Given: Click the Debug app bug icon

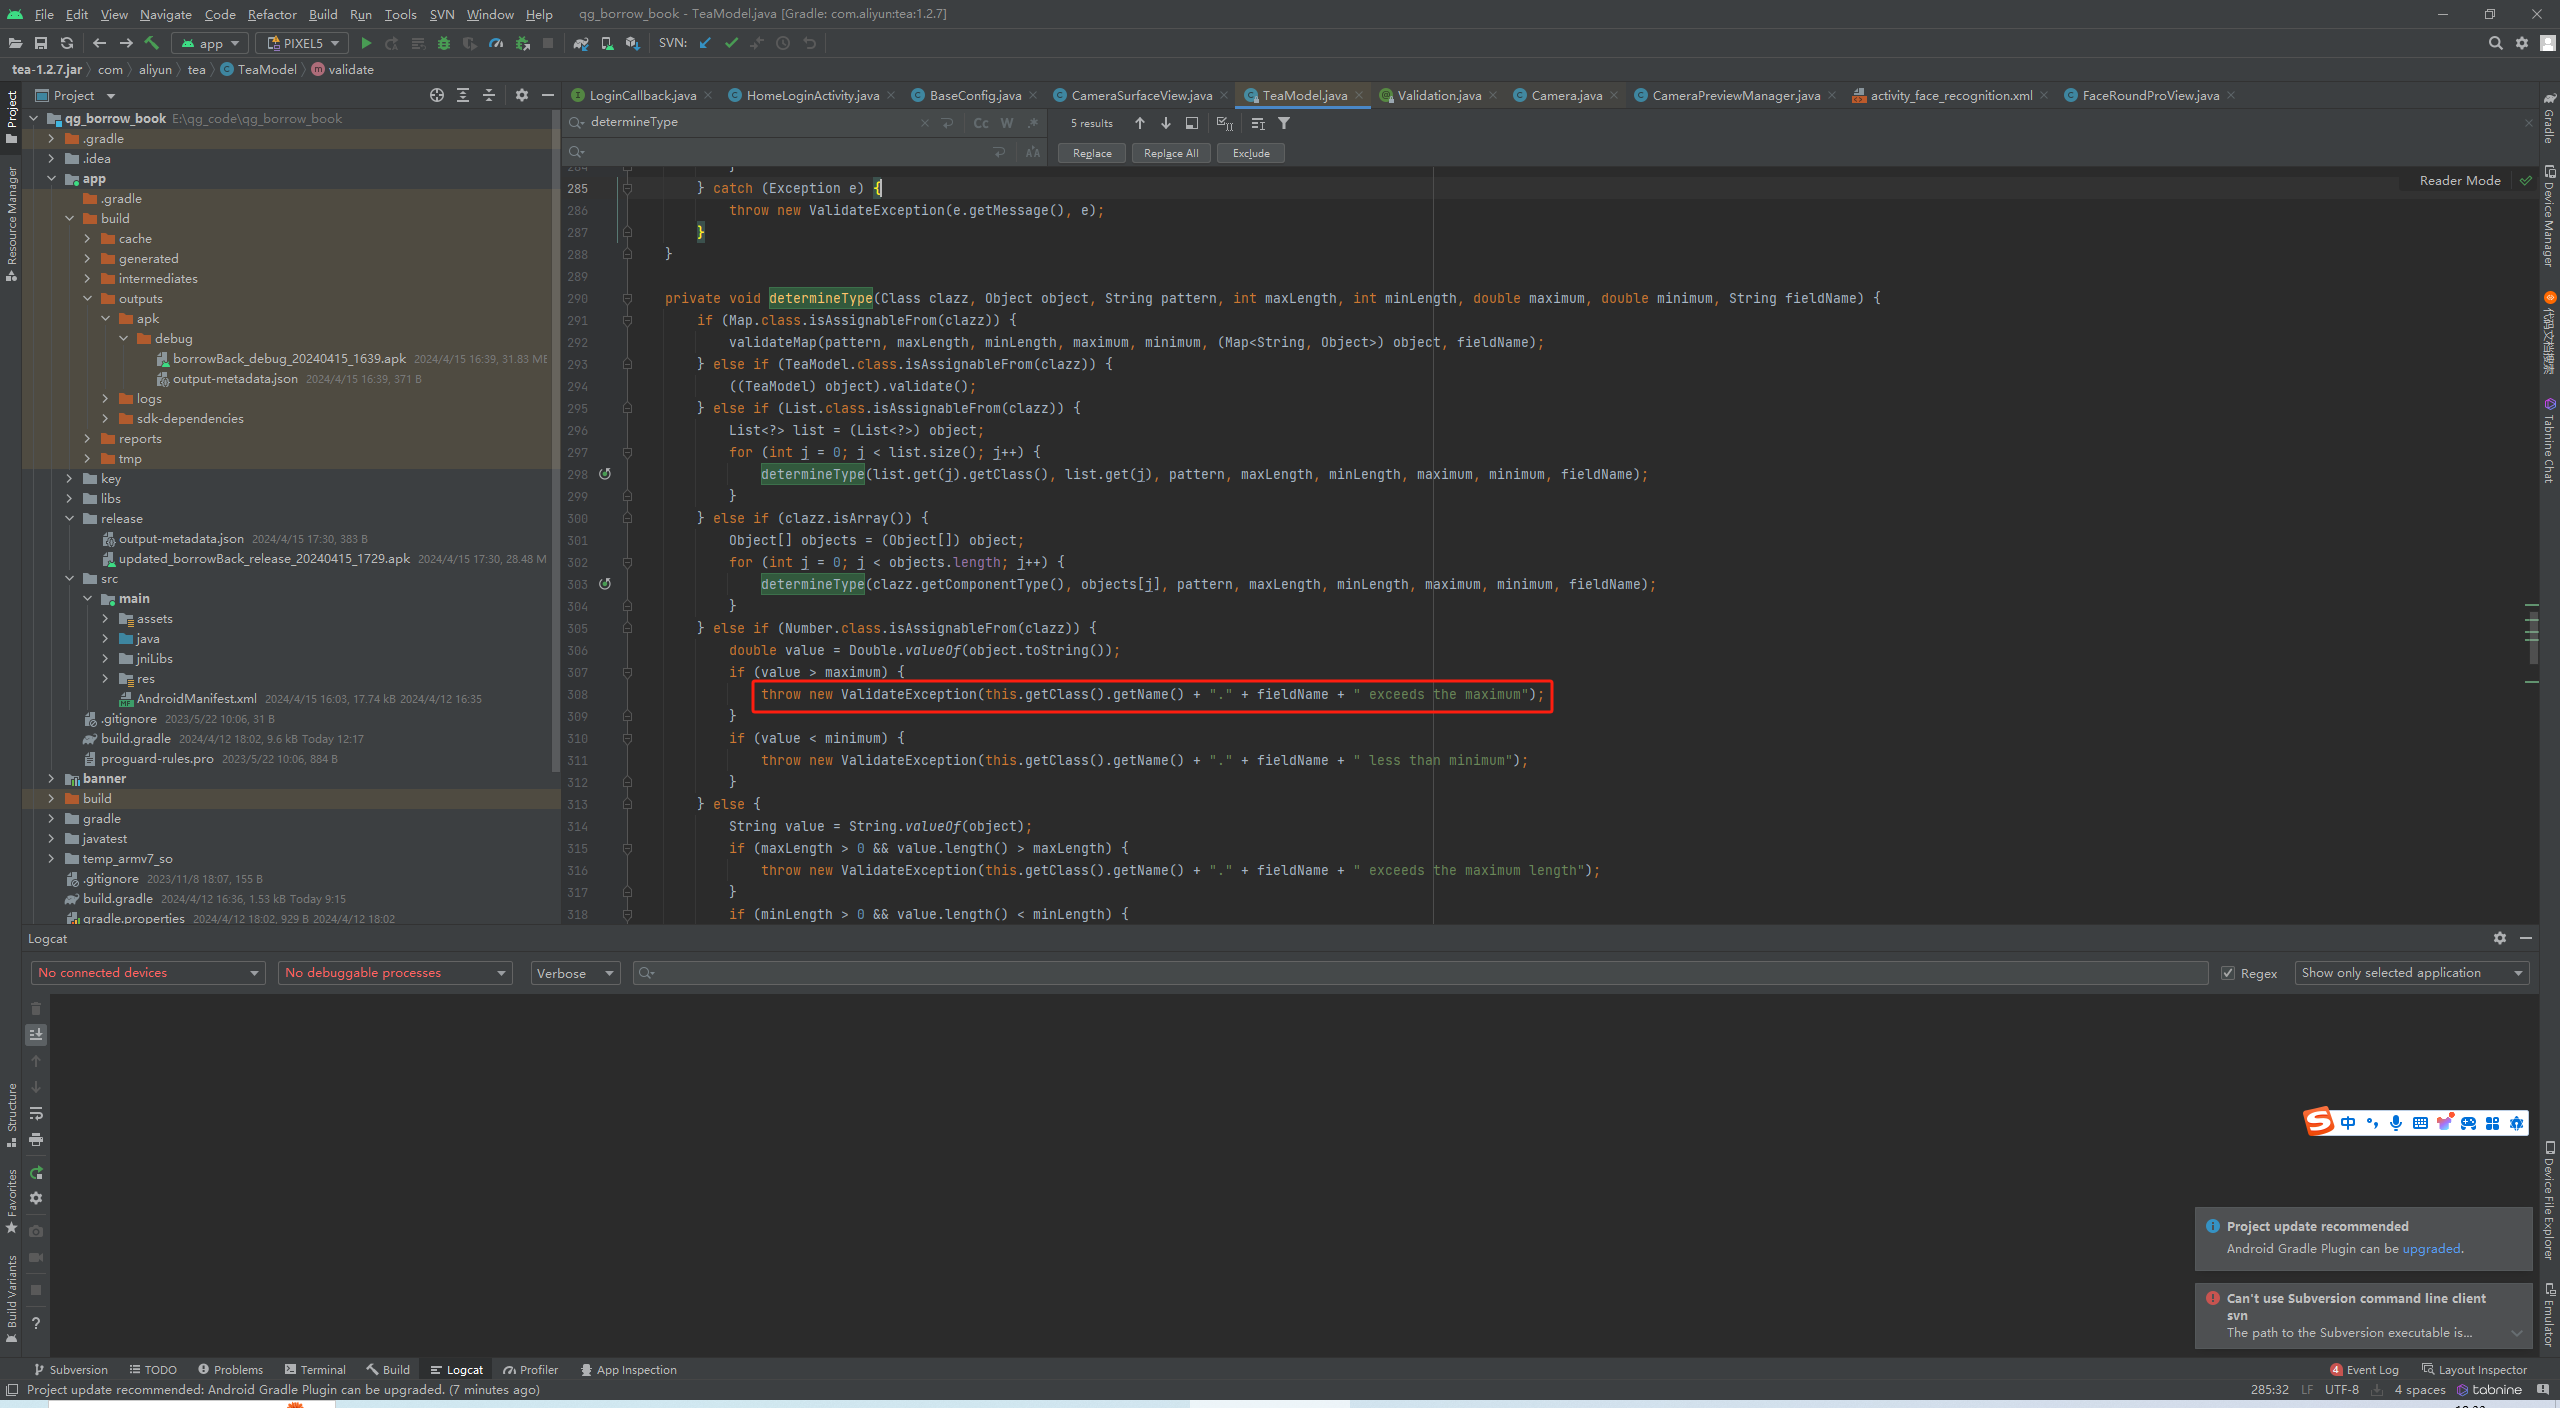Looking at the screenshot, I should coord(444,43).
